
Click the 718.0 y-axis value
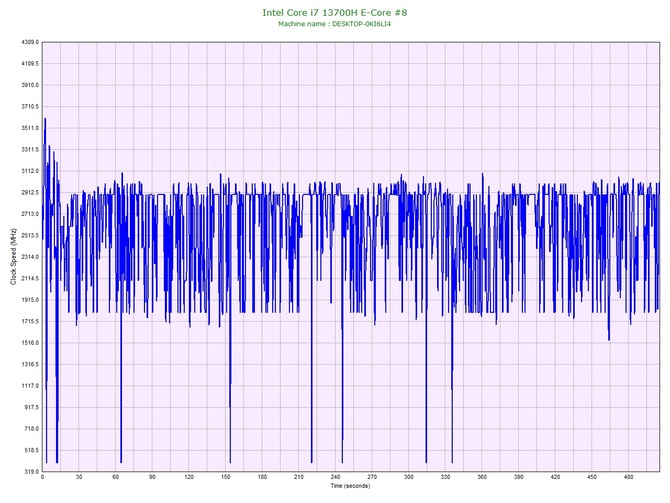tap(31, 429)
